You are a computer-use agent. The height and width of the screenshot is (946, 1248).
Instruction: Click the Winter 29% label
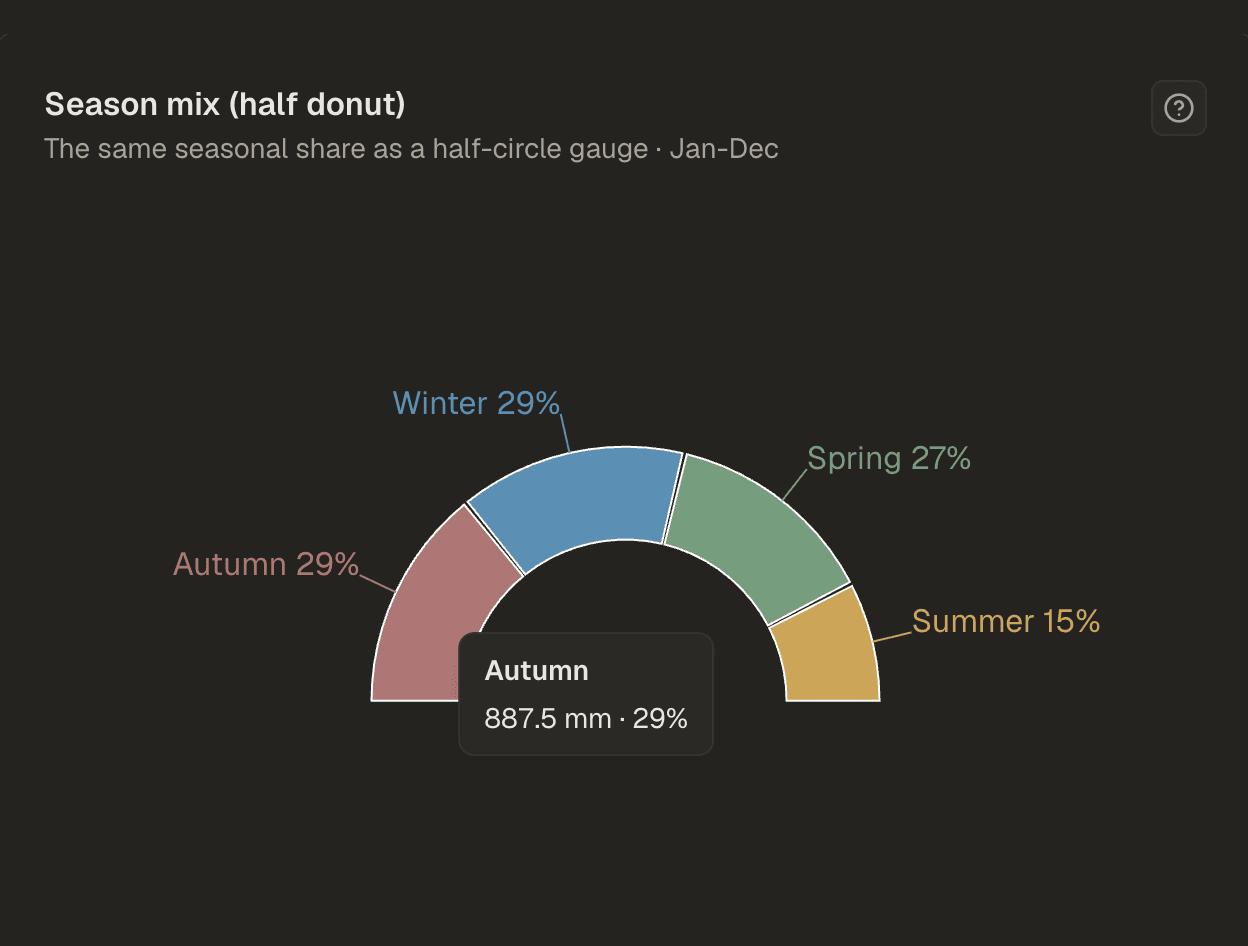(476, 403)
